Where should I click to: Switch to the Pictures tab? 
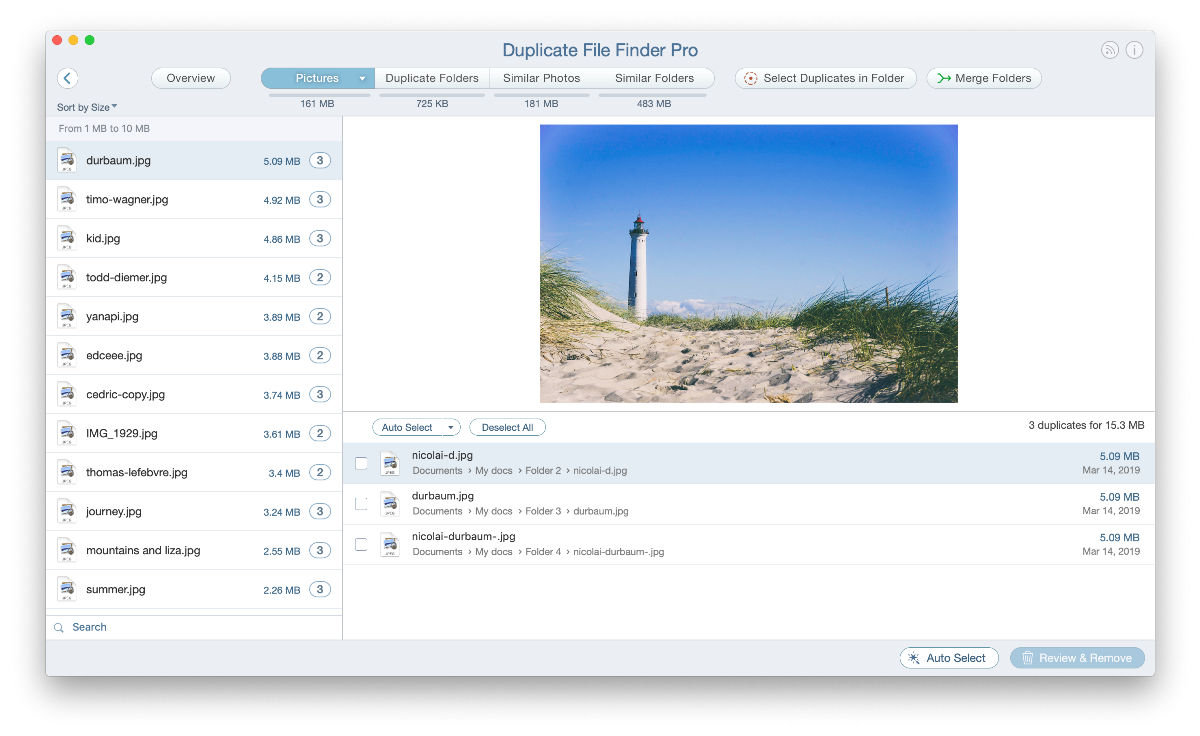click(x=317, y=78)
